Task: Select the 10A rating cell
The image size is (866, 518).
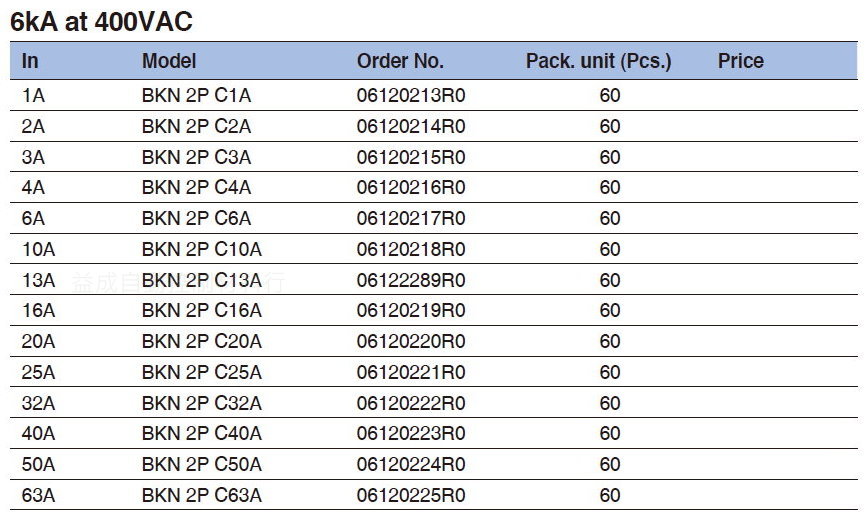Action: 38,249
